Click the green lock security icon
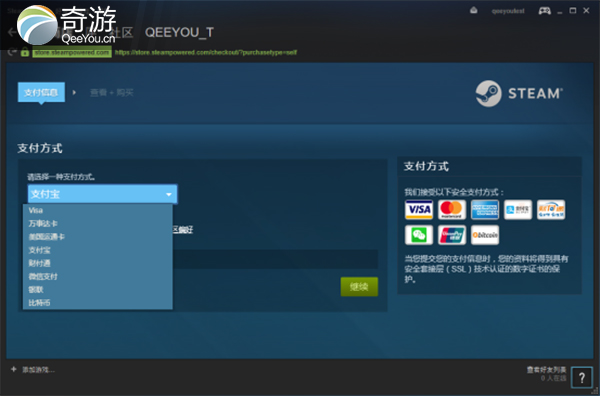The width and height of the screenshot is (600, 396). 25,52
